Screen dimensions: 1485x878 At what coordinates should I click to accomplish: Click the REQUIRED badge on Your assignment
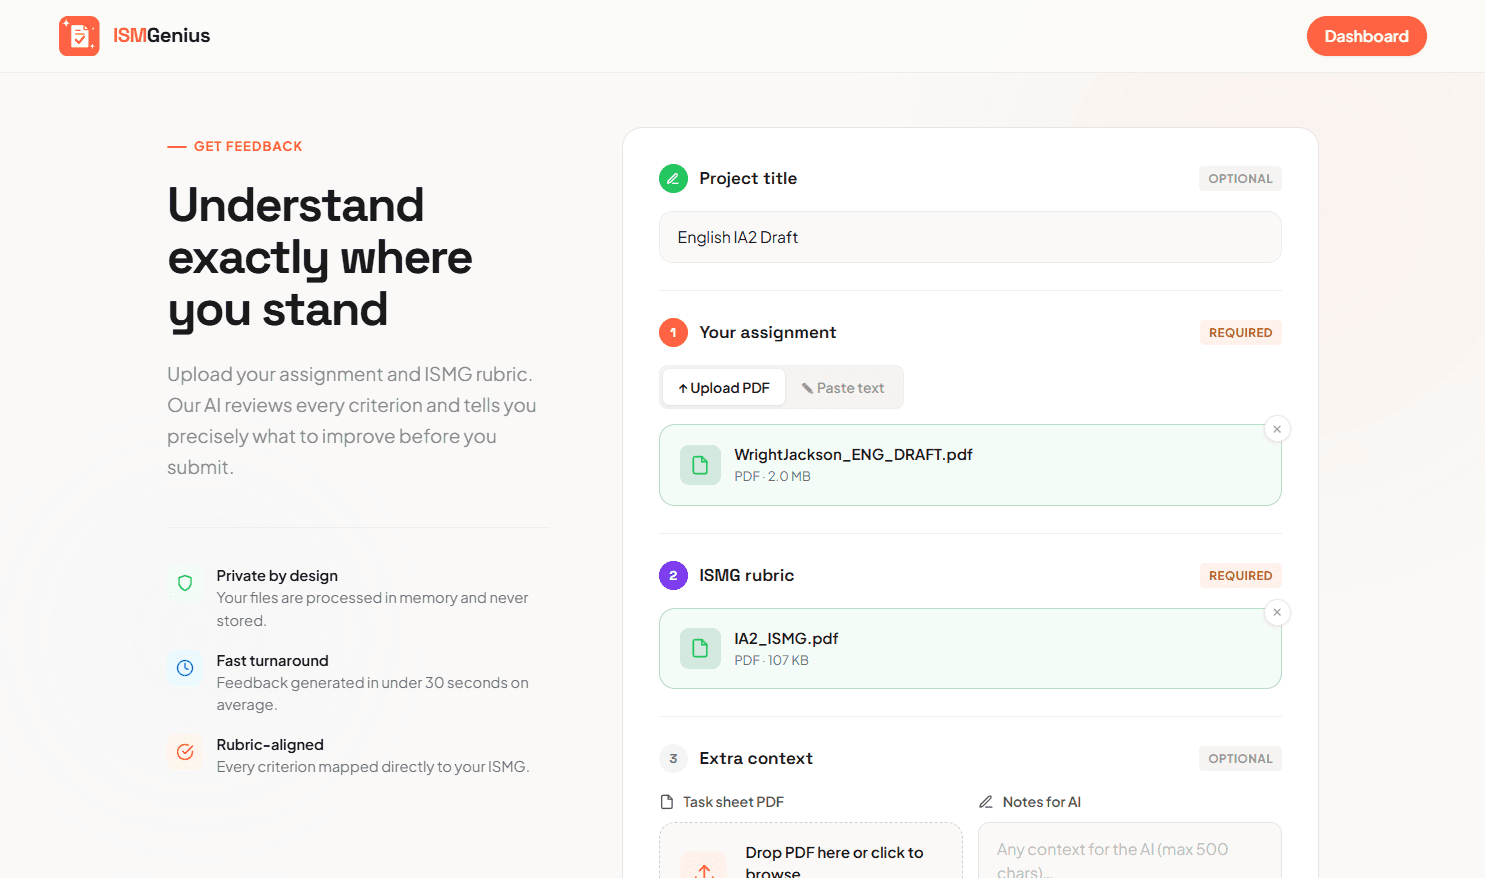[1240, 332]
